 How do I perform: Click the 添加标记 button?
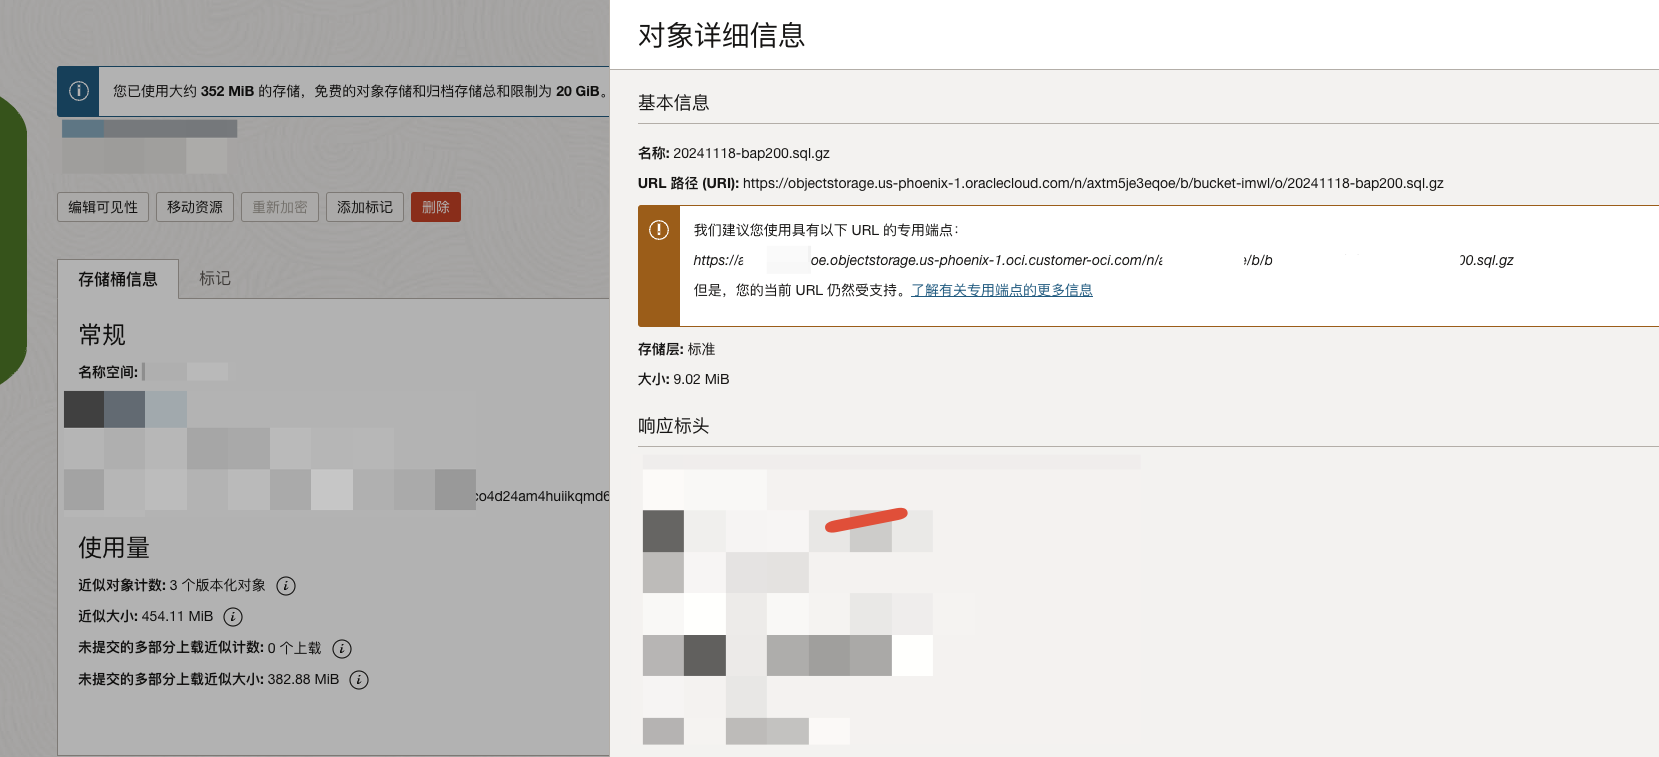click(365, 207)
